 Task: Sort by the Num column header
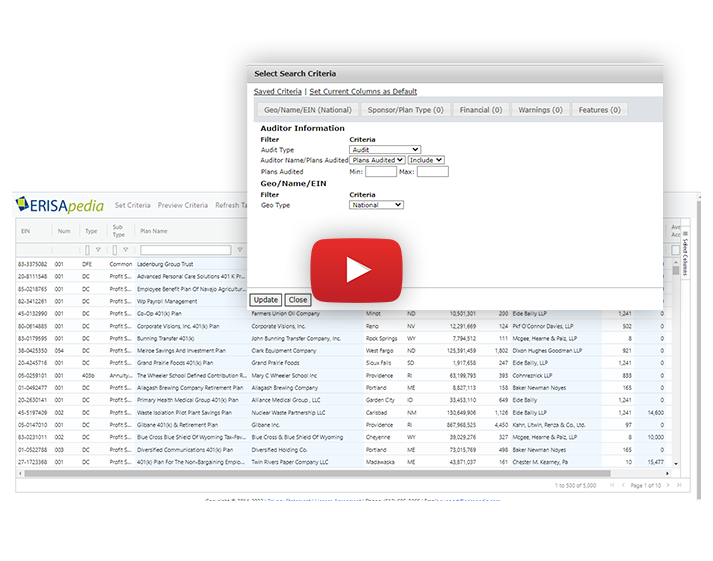[x=64, y=231]
